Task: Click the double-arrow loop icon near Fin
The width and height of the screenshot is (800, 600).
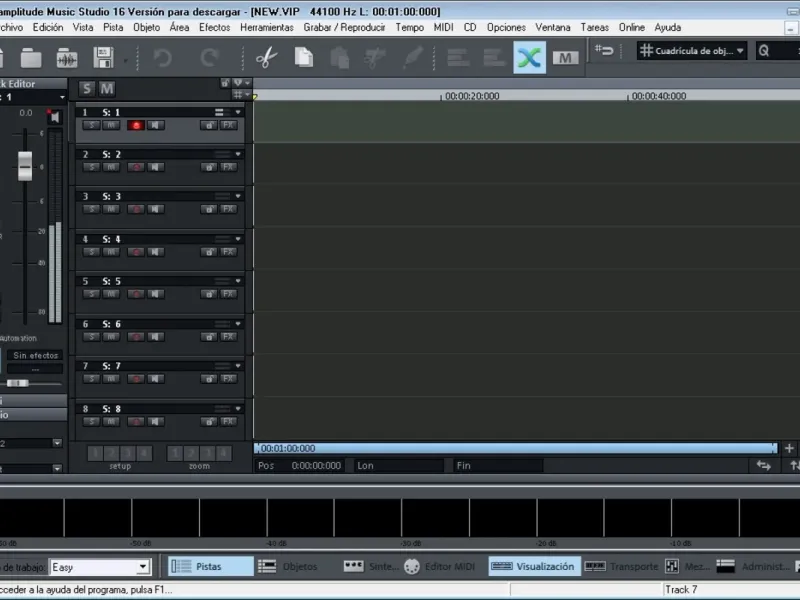Action: point(763,465)
